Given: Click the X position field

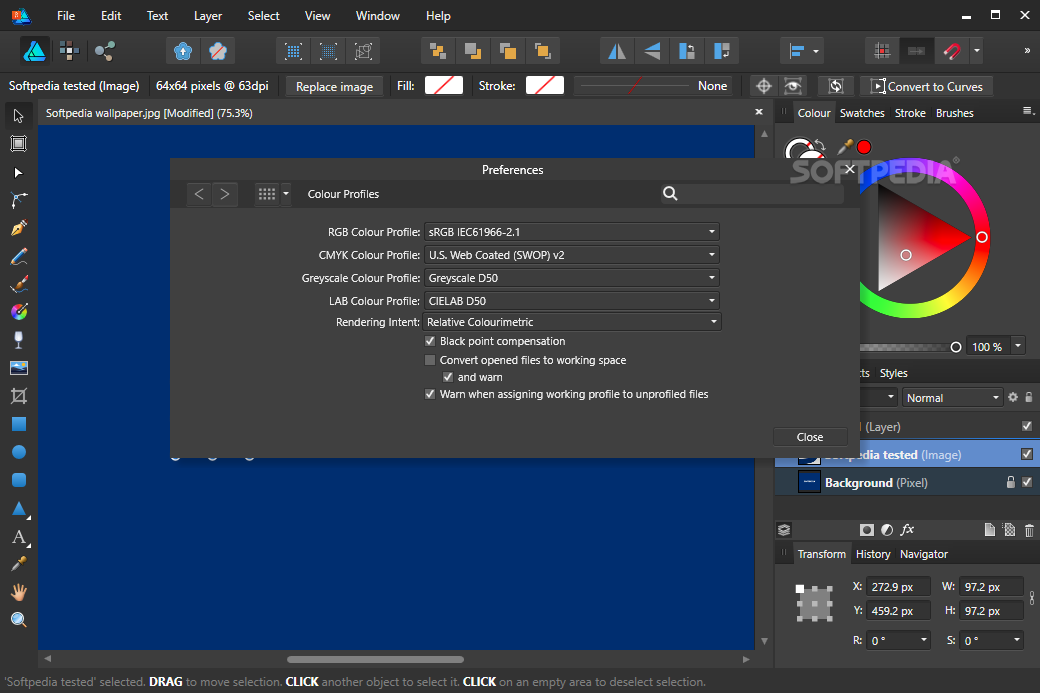Looking at the screenshot, I should [898, 587].
